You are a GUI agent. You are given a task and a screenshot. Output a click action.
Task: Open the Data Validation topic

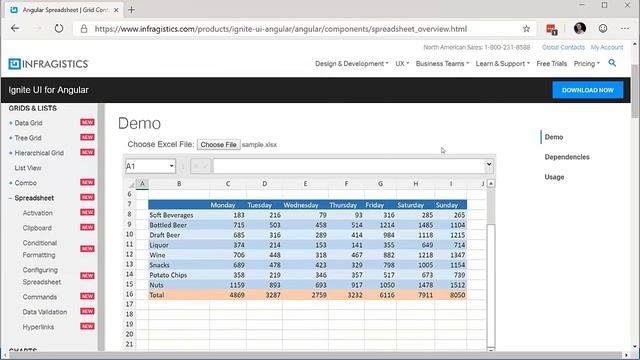pyautogui.click(x=45, y=311)
